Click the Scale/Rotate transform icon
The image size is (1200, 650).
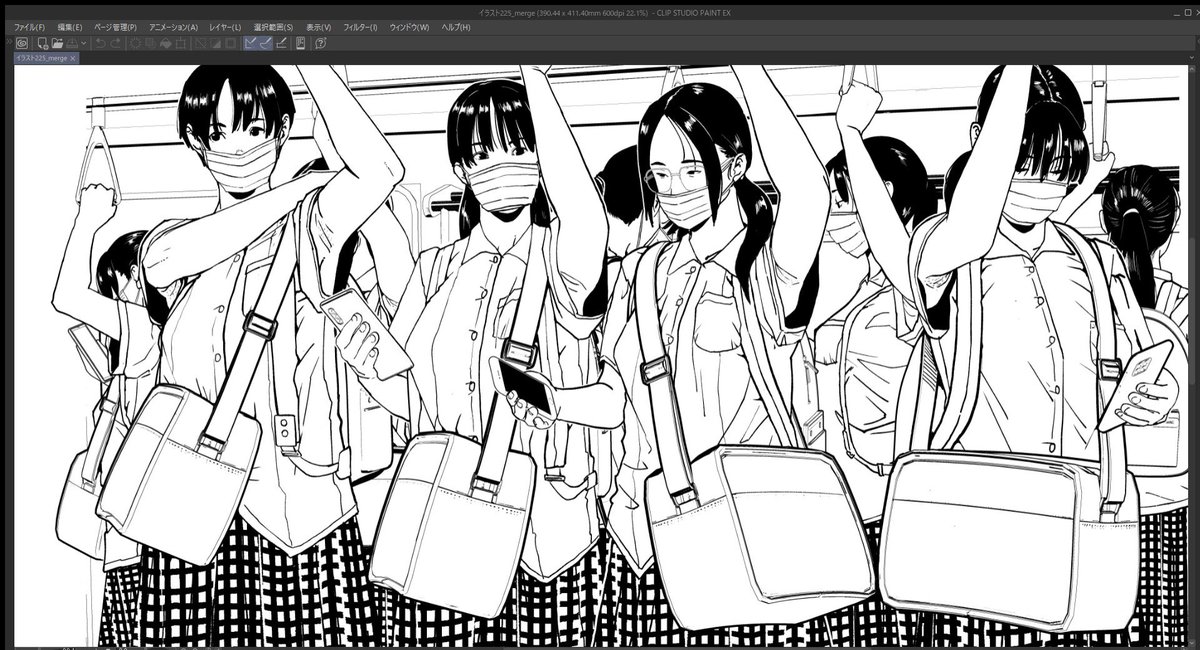[x=181, y=43]
